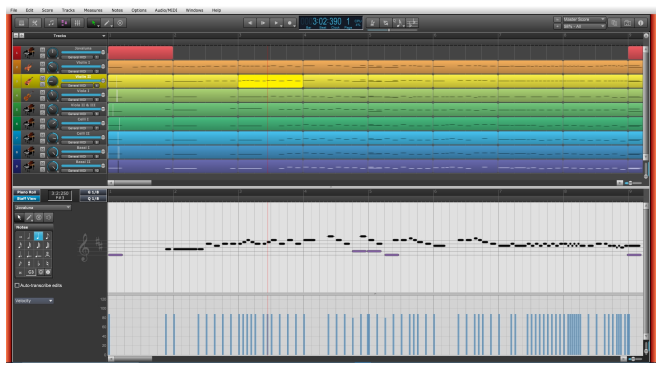Click the staff lines icon right of the time display
Screen dimensions: 659x369
(x=412, y=23)
